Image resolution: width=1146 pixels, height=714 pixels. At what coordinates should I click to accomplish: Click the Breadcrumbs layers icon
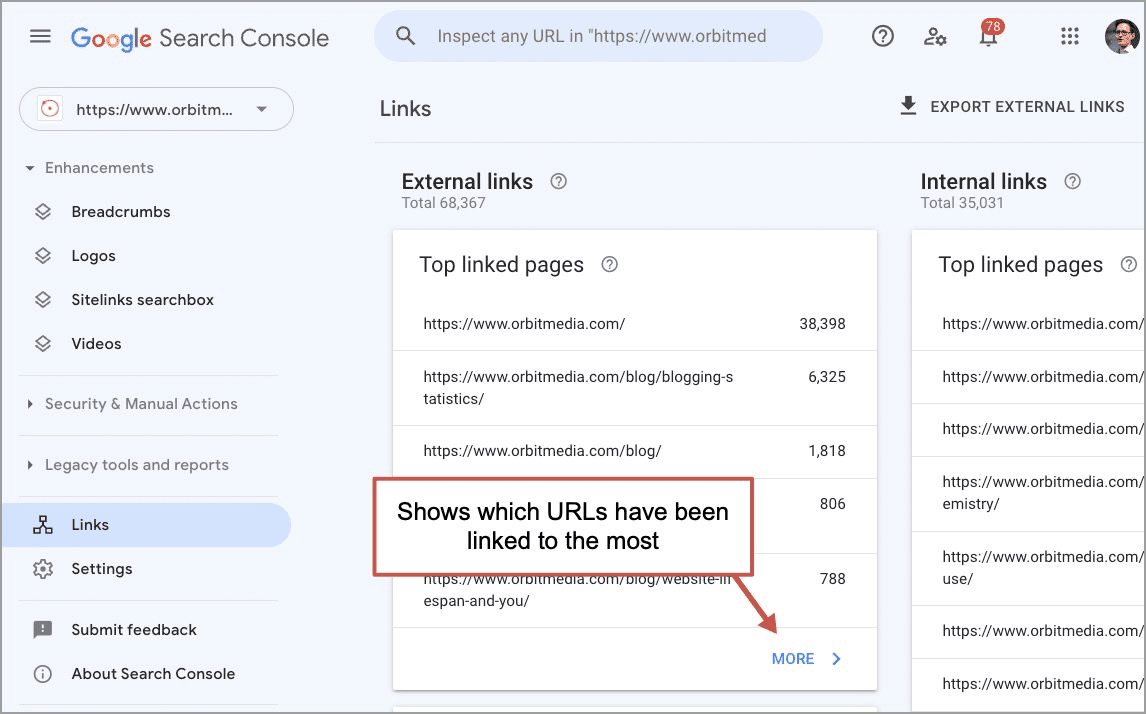pyautogui.click(x=43, y=212)
